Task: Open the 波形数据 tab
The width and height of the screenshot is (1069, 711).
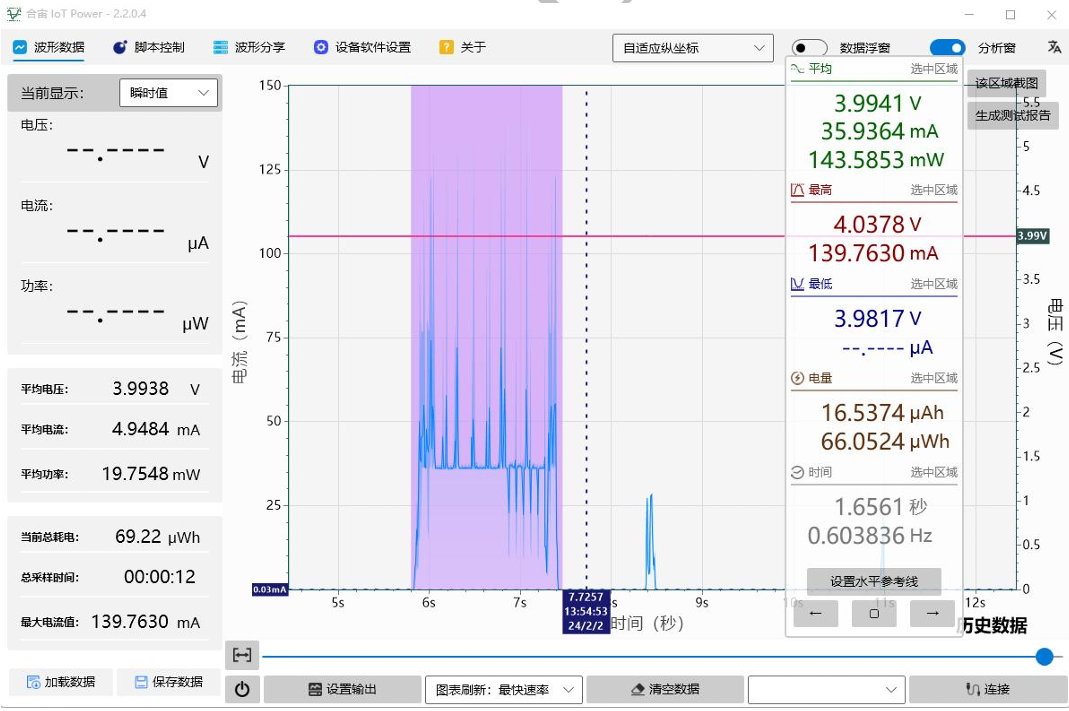Action: coord(48,47)
